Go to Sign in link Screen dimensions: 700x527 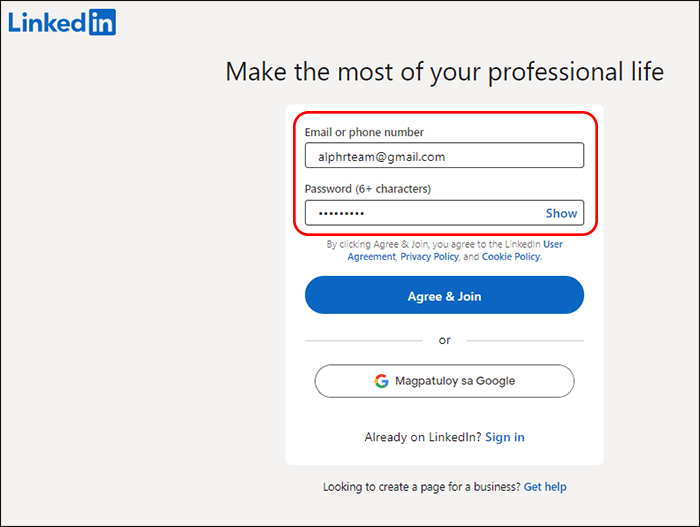[505, 437]
